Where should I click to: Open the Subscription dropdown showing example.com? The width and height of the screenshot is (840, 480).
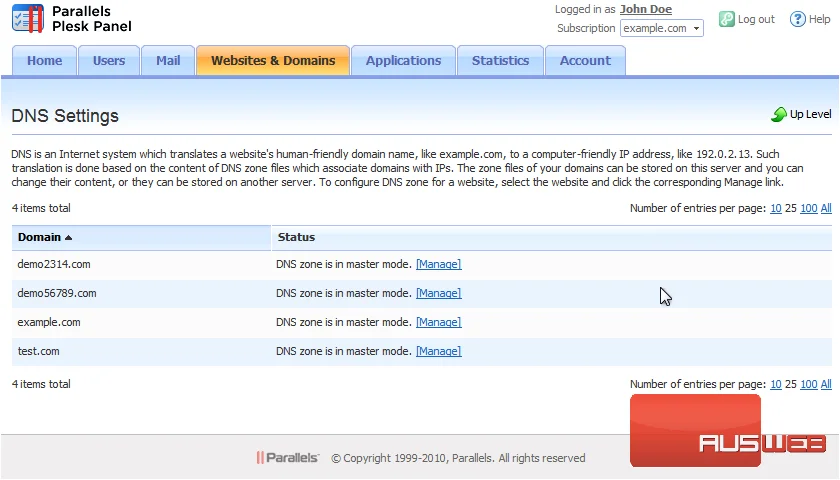(x=662, y=28)
